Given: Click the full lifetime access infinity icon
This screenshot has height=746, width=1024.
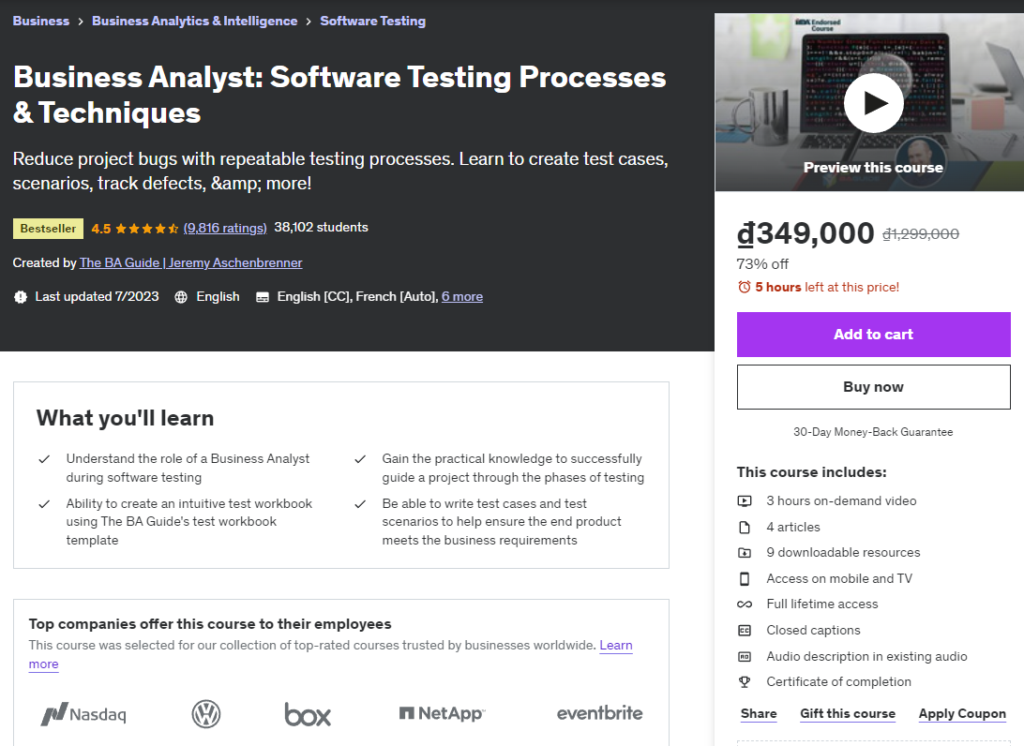Looking at the screenshot, I should [x=744, y=604].
